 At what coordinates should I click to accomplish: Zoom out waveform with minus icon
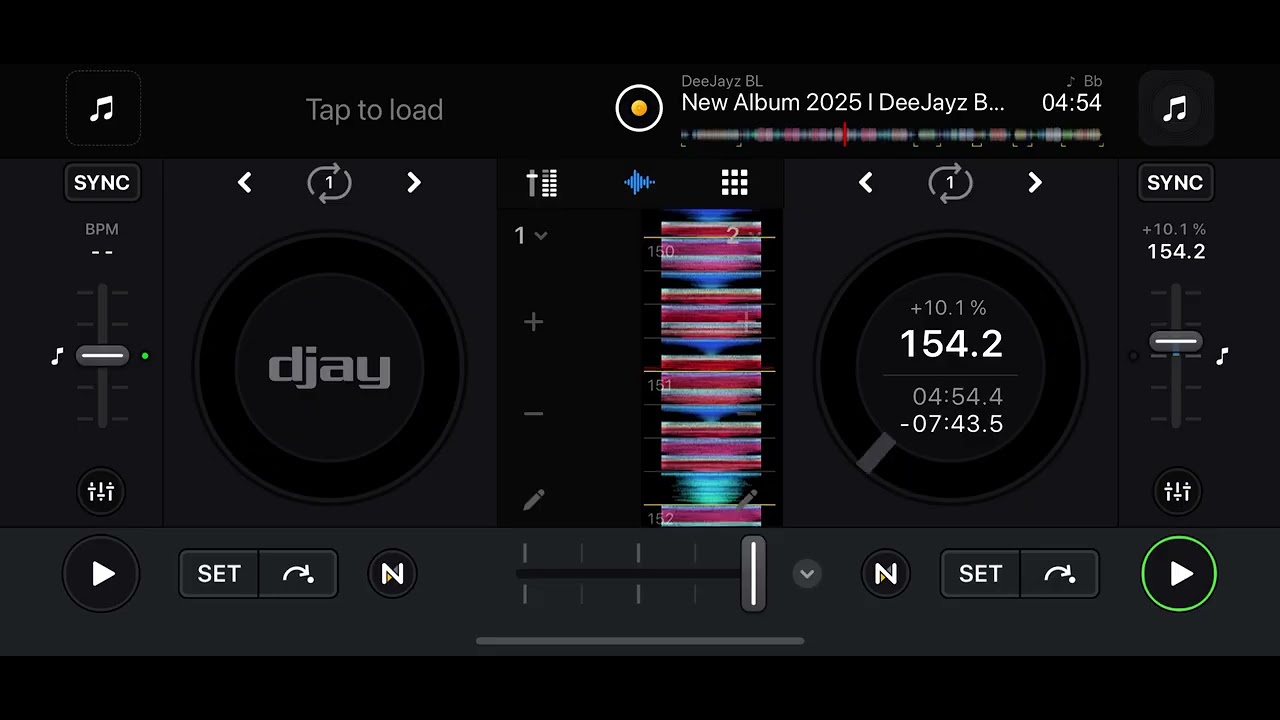534,414
